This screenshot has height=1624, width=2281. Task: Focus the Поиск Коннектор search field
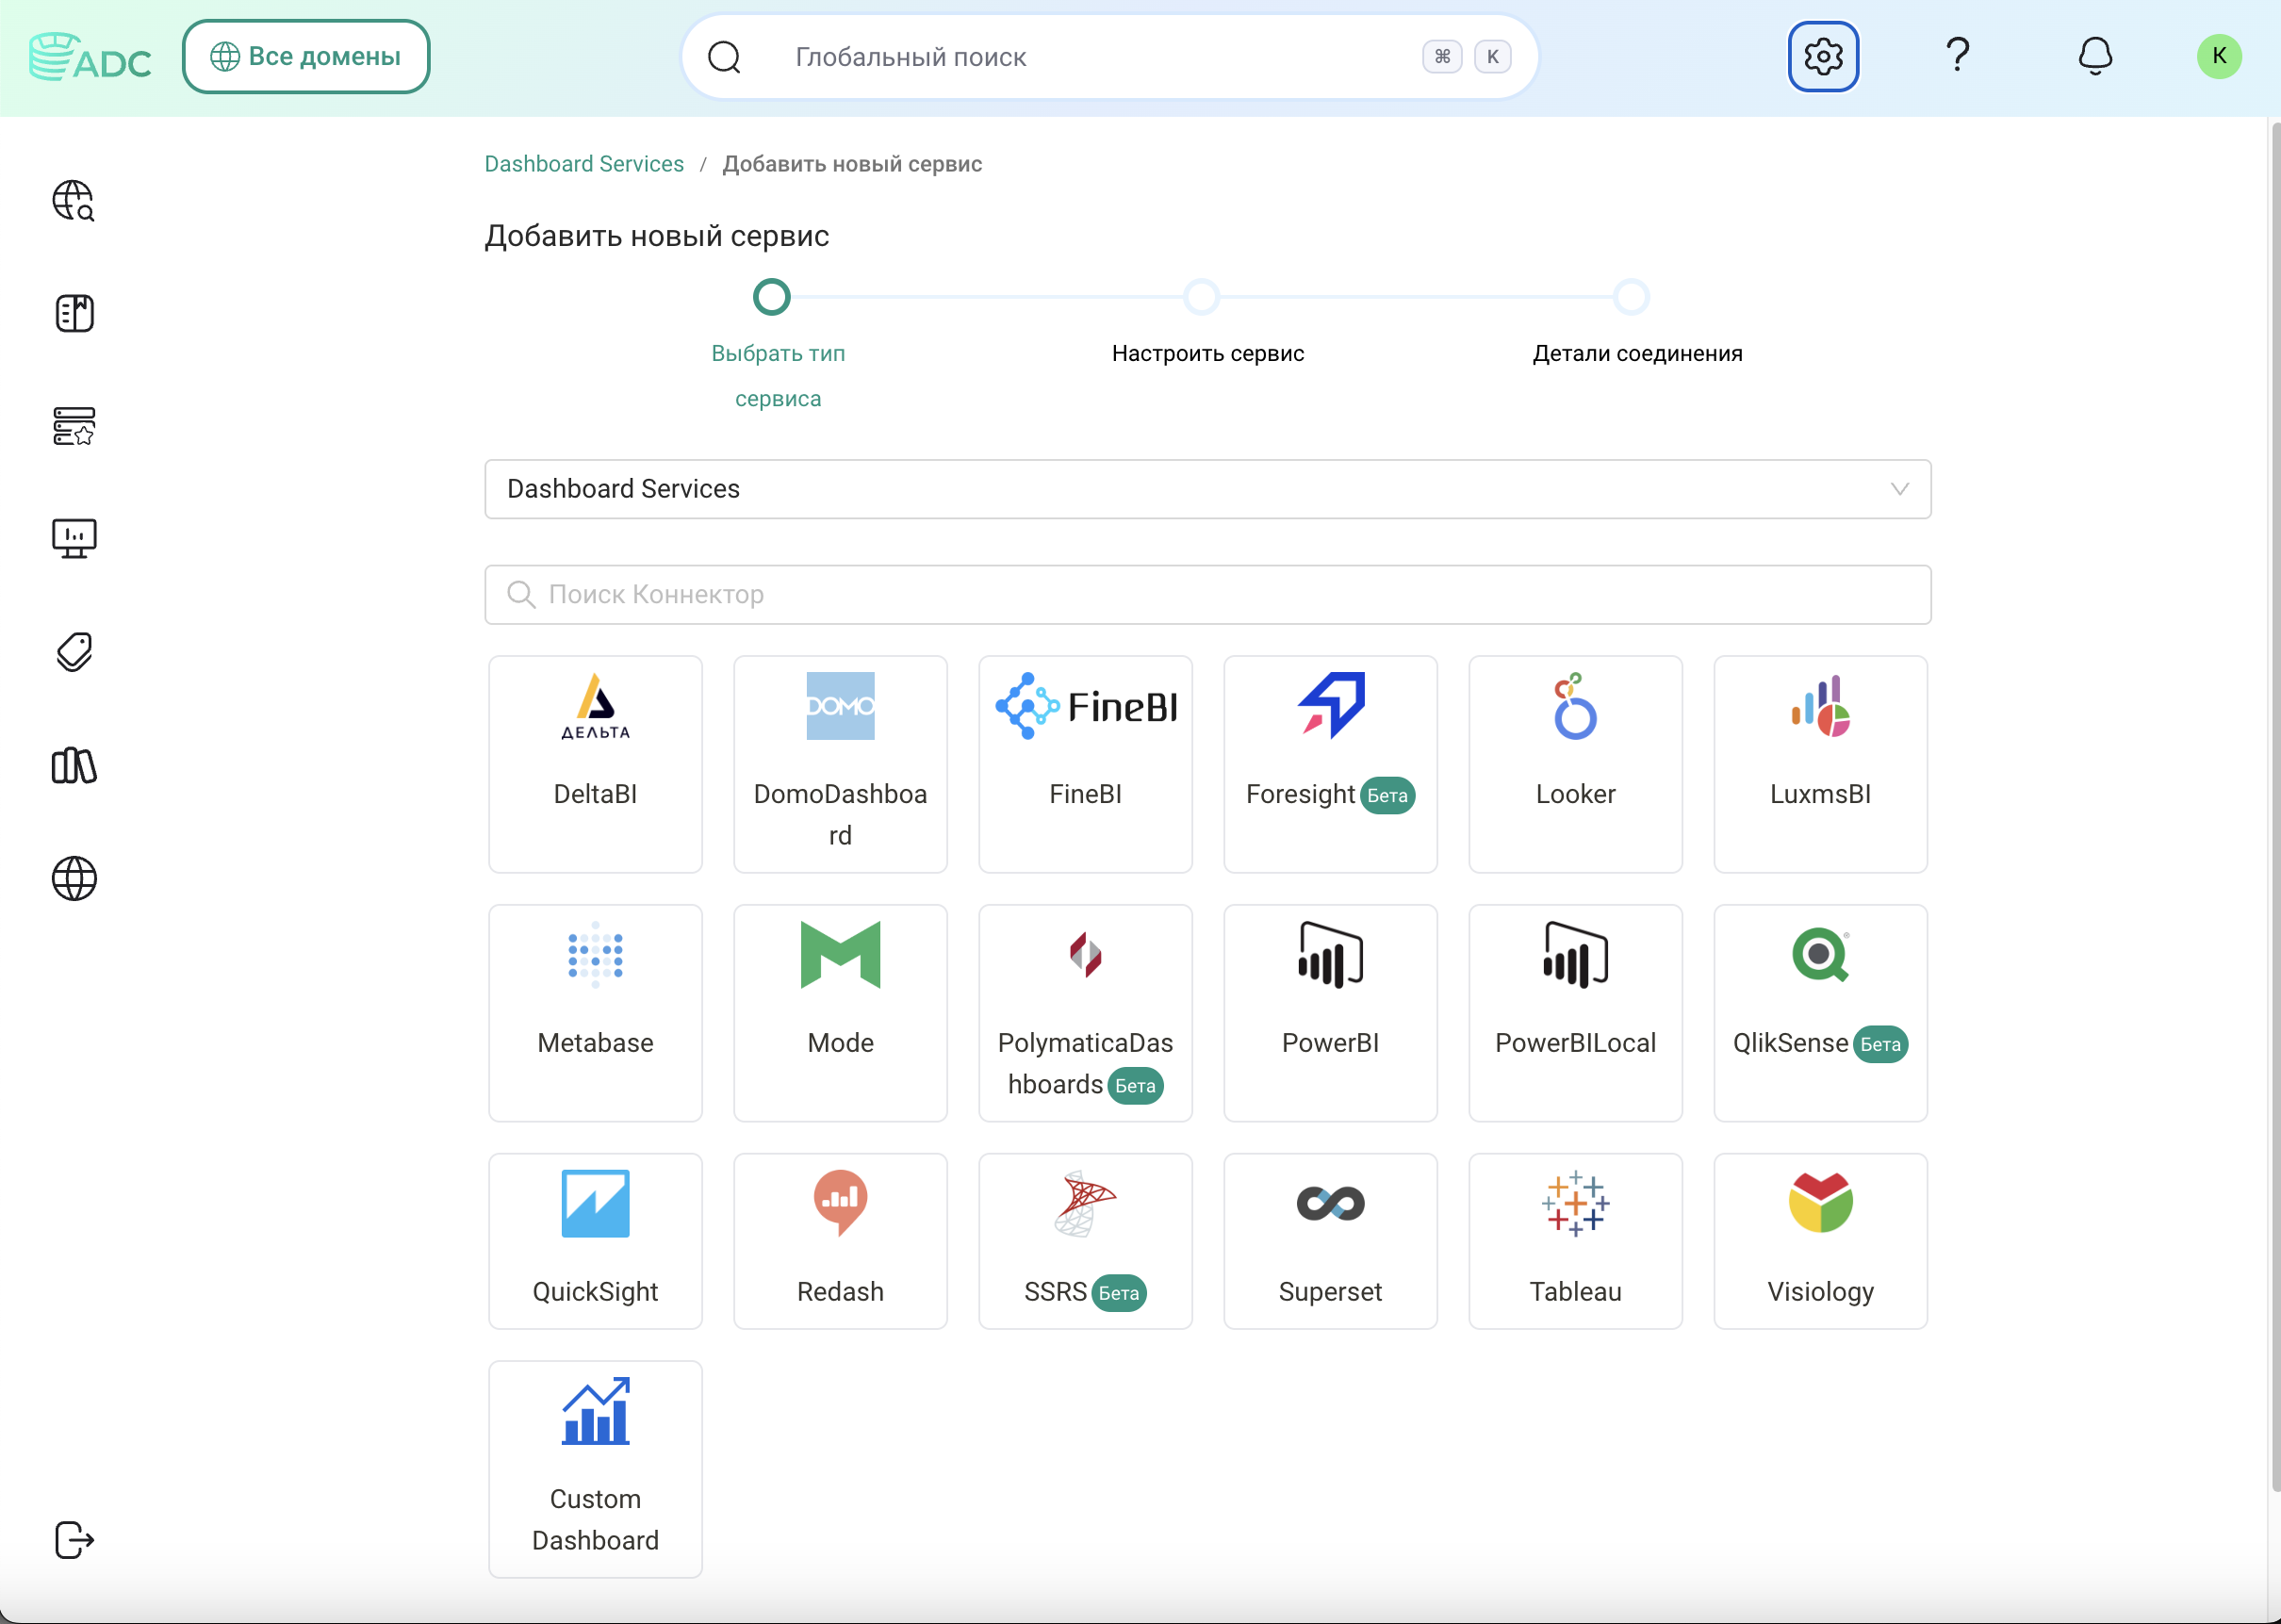pyautogui.click(x=1207, y=595)
